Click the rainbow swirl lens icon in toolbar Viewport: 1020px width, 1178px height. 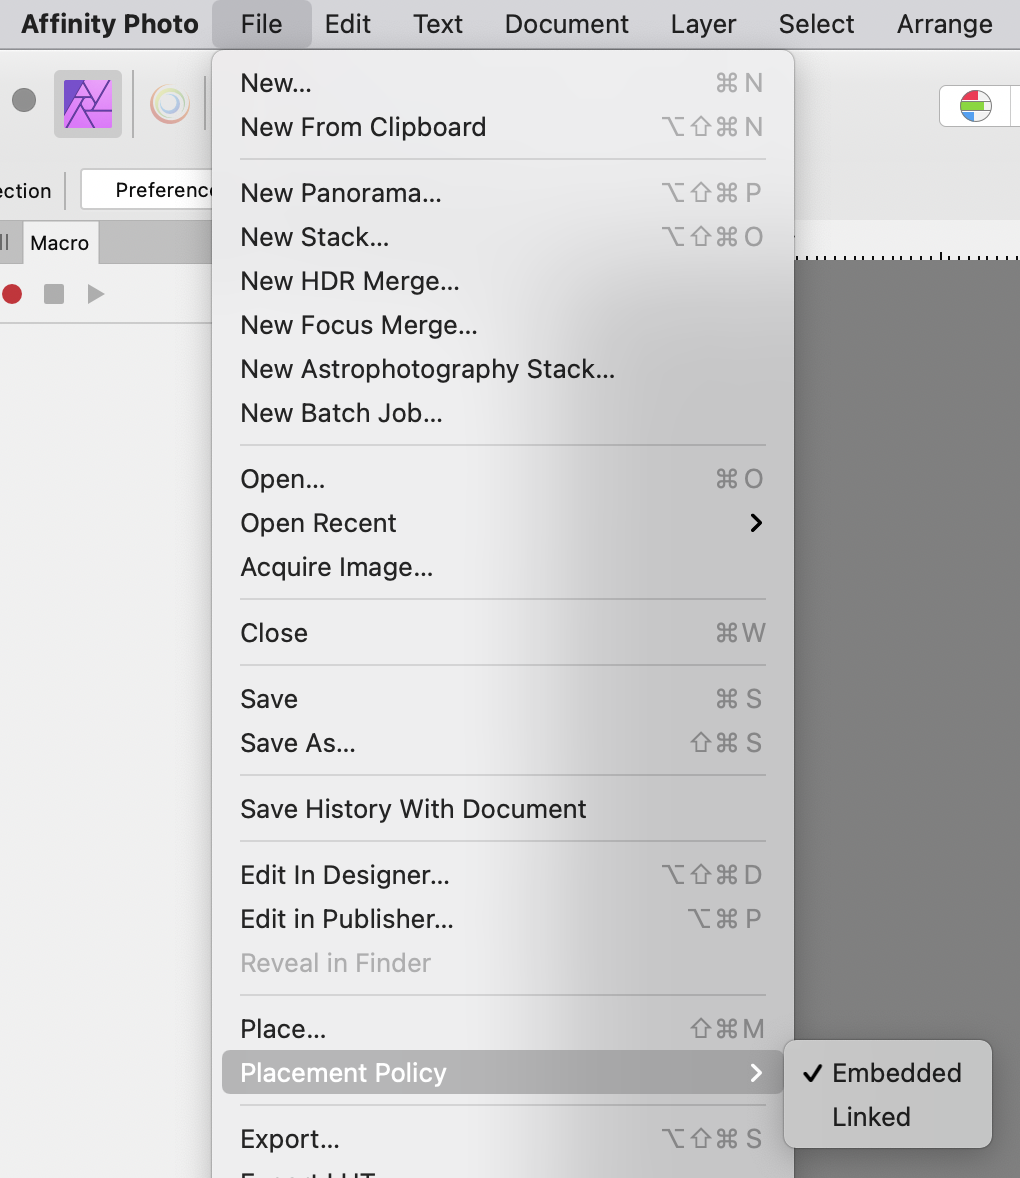point(169,103)
